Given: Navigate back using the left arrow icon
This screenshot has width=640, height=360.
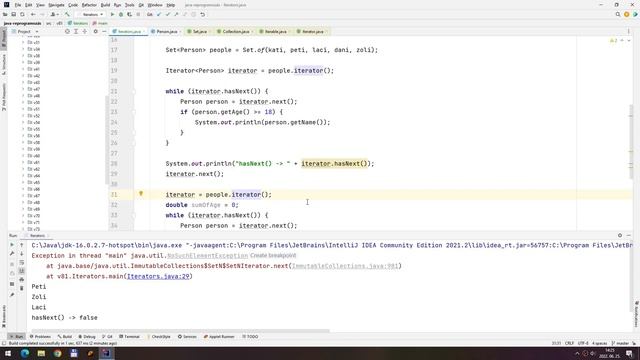Looking at the screenshot, I should 33,14.
